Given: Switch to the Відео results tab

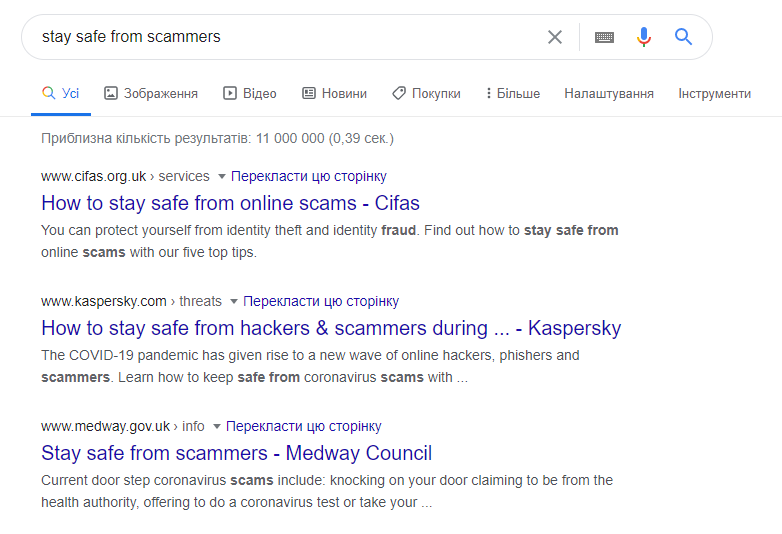Looking at the screenshot, I should (x=249, y=93).
